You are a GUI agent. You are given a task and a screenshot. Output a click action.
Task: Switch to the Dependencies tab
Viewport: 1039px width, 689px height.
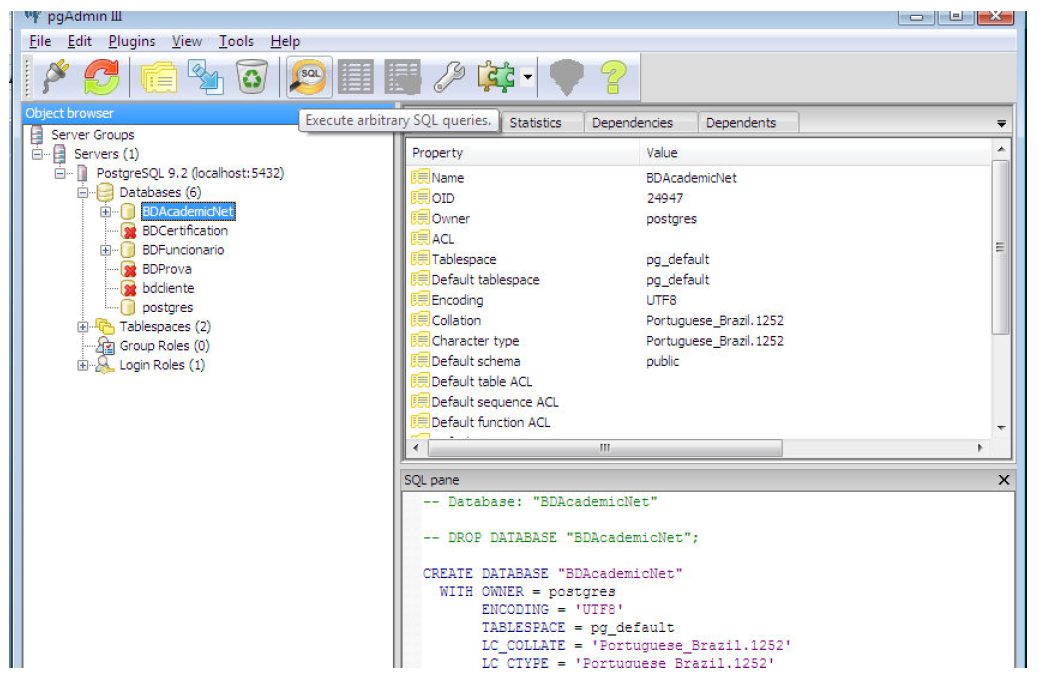632,123
